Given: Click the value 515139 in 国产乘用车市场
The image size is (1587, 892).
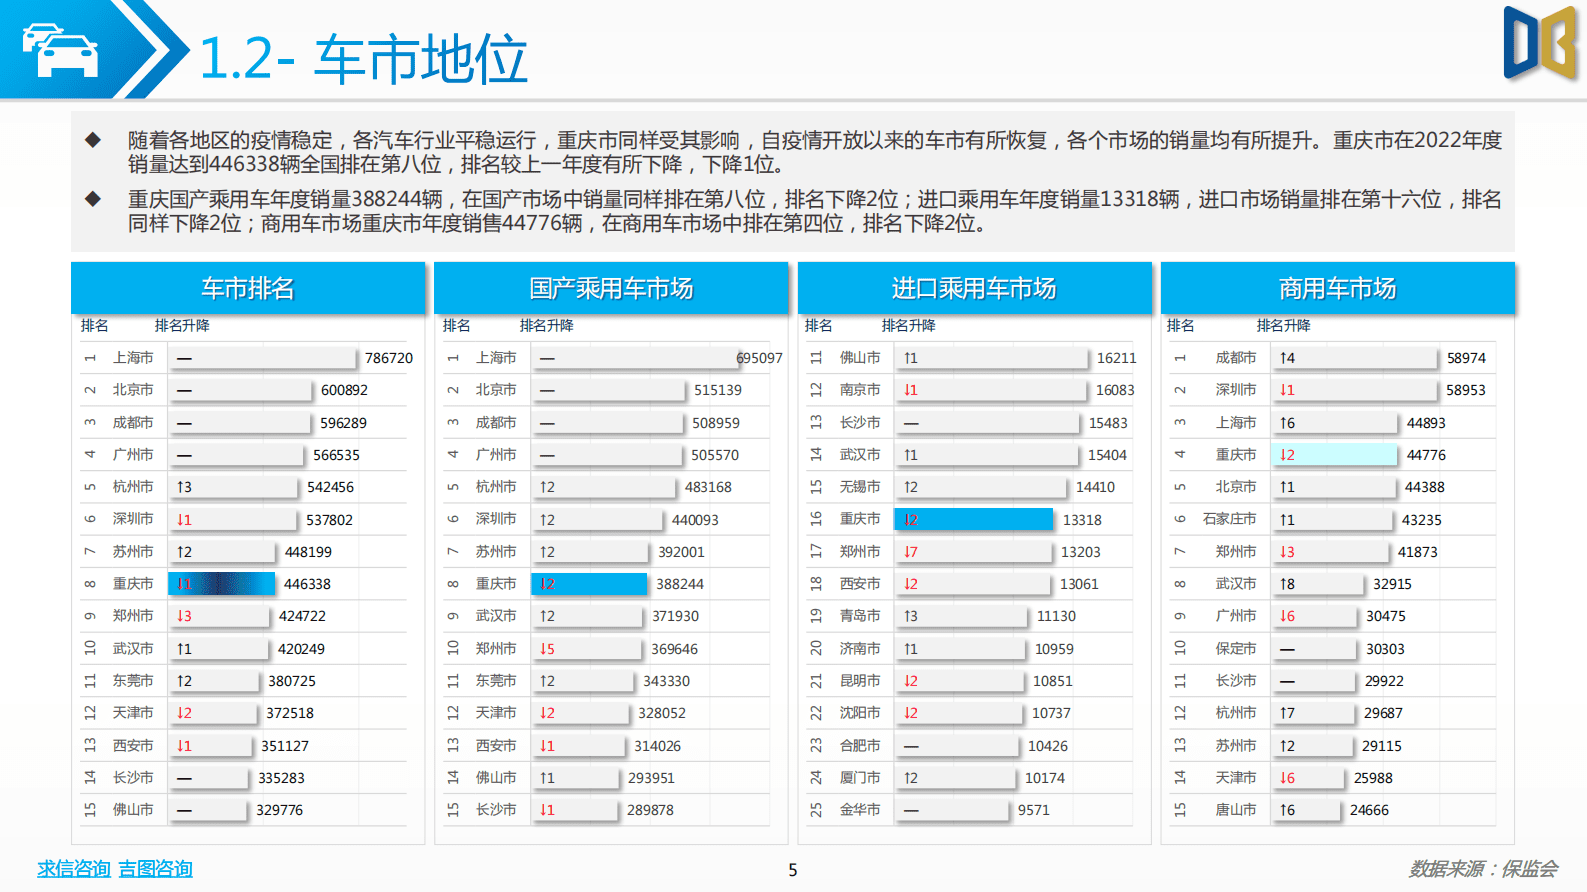Looking at the screenshot, I should tap(718, 390).
